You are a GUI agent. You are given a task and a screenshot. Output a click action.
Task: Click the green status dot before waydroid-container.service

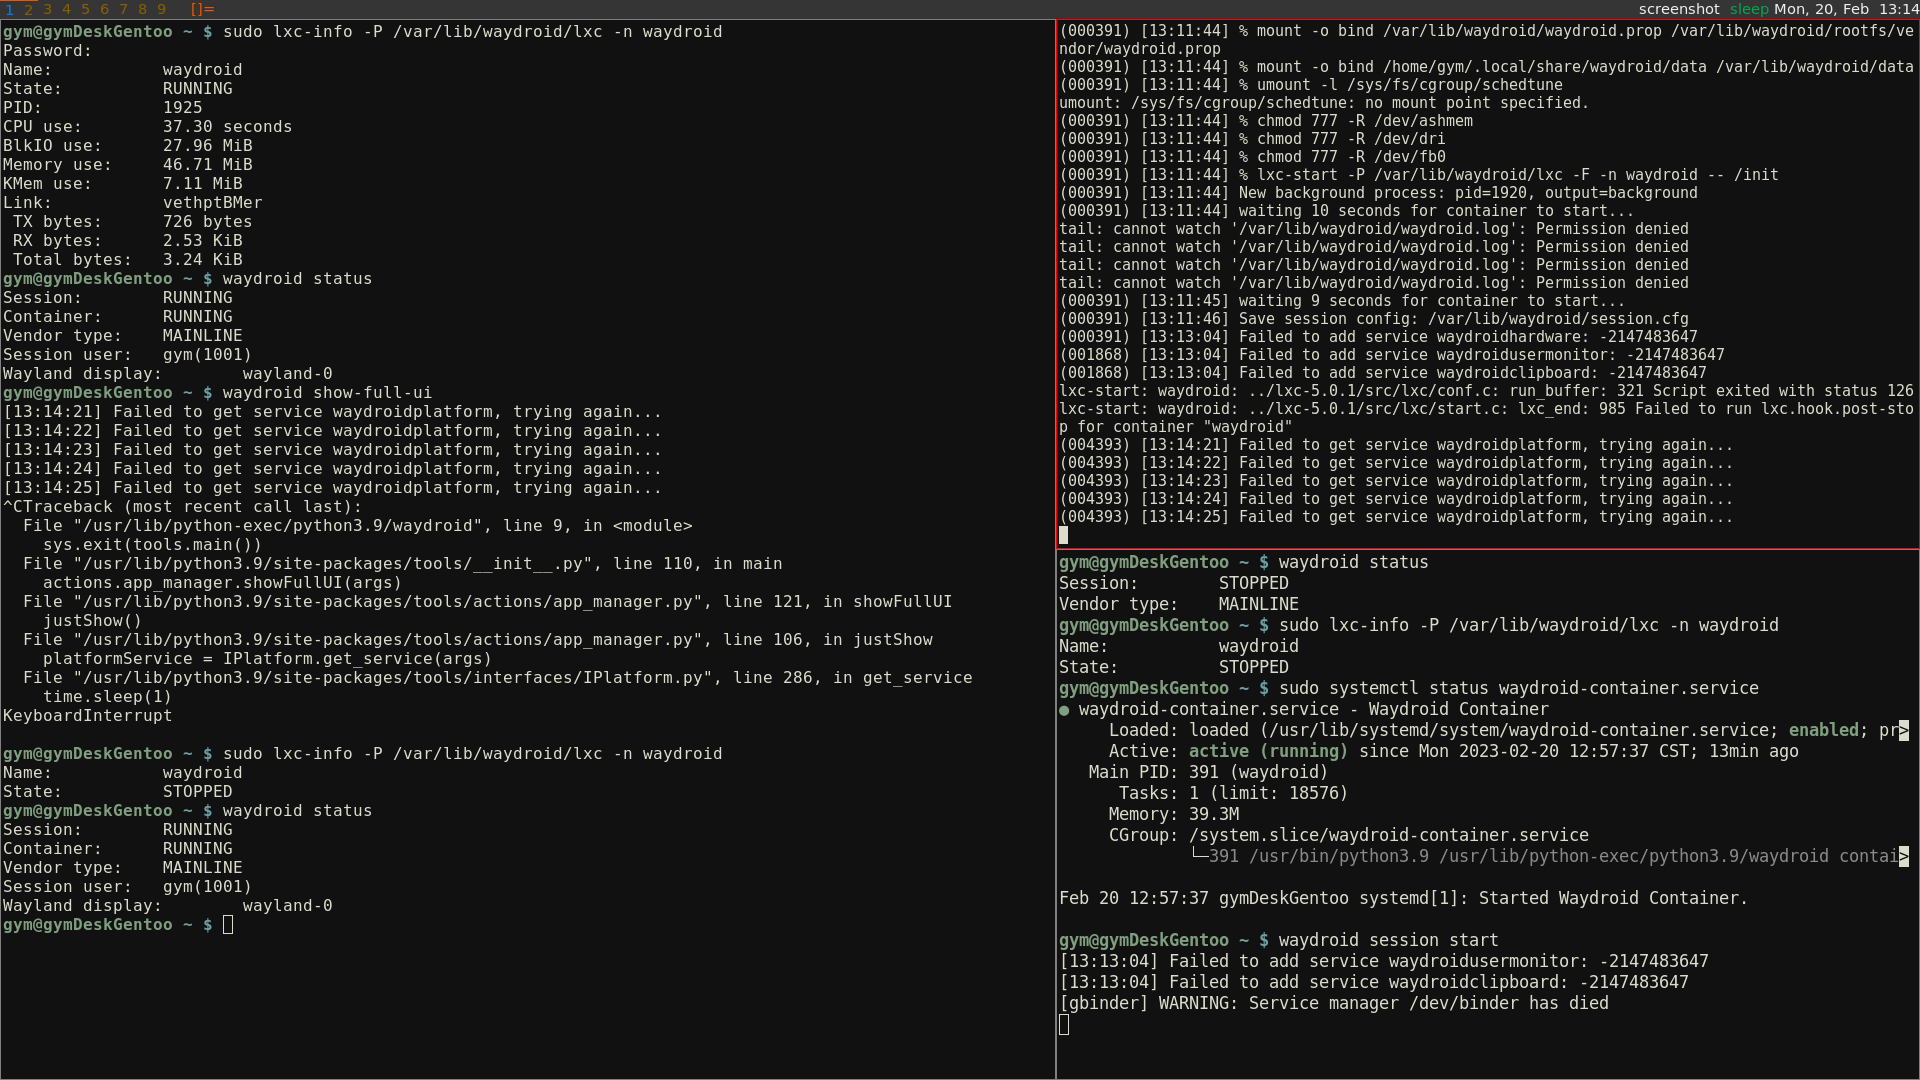point(1064,710)
